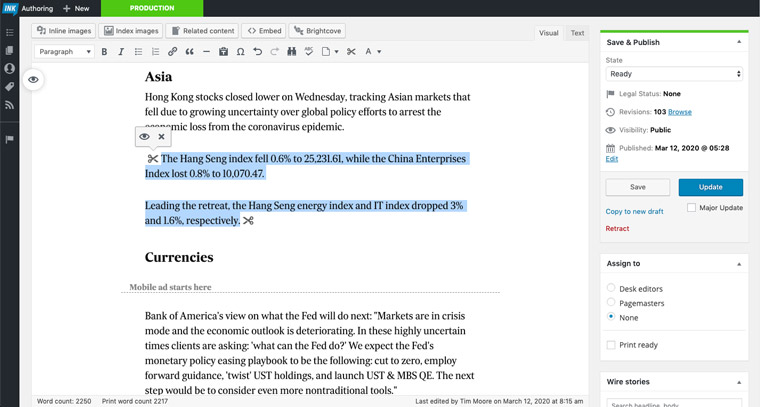Image resolution: width=760 pixels, height=407 pixels.
Task: Open the Paragraph format dropdown
Action: click(x=64, y=51)
